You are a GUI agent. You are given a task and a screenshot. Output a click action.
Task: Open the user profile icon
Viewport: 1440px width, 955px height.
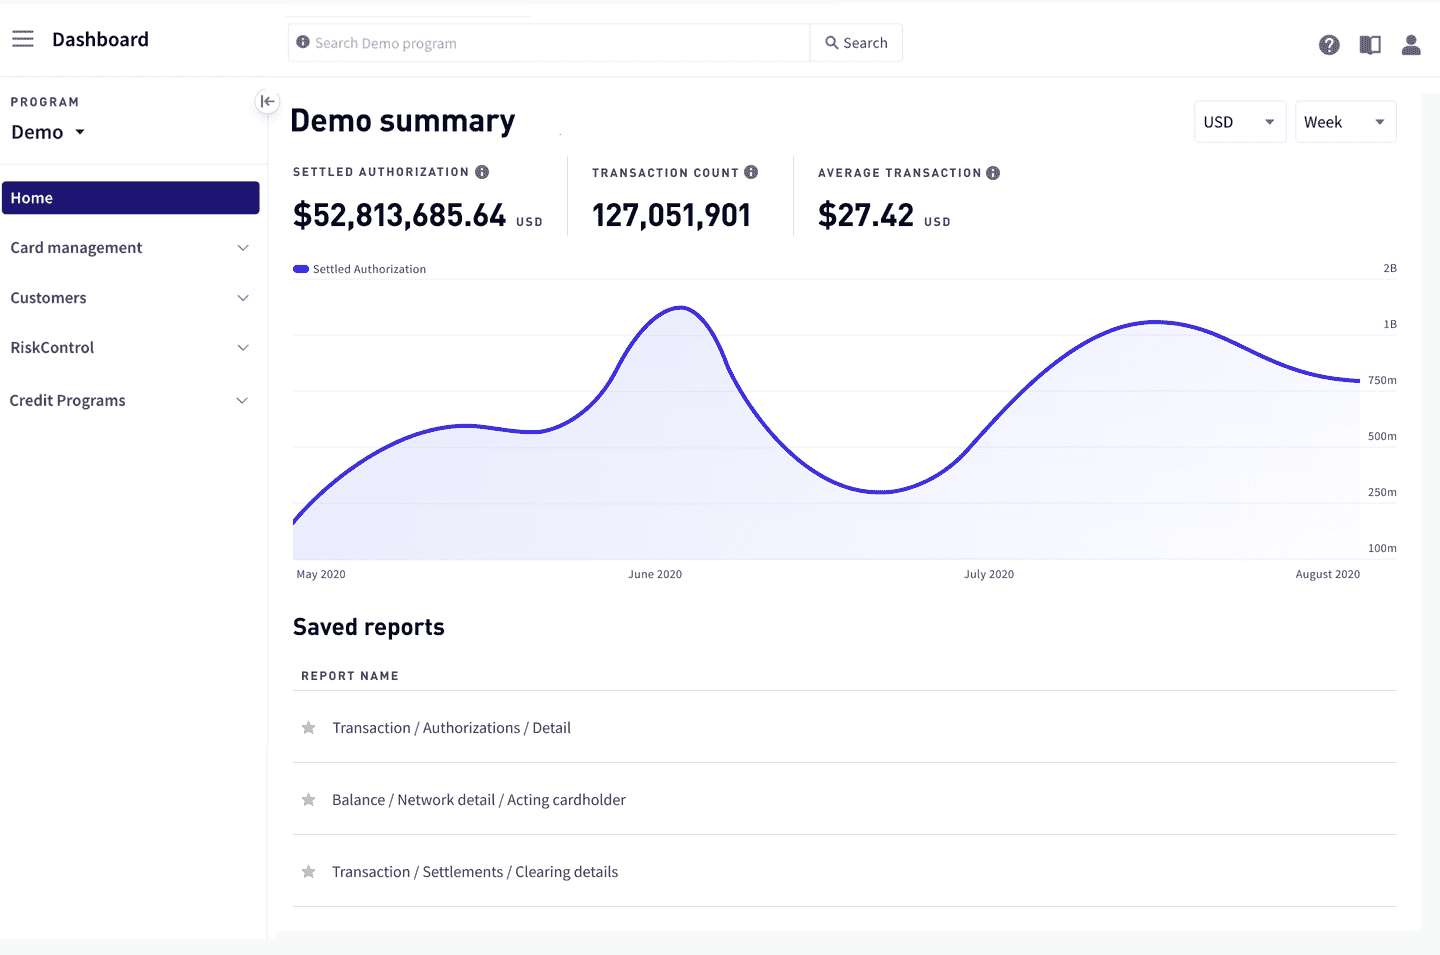(x=1410, y=44)
